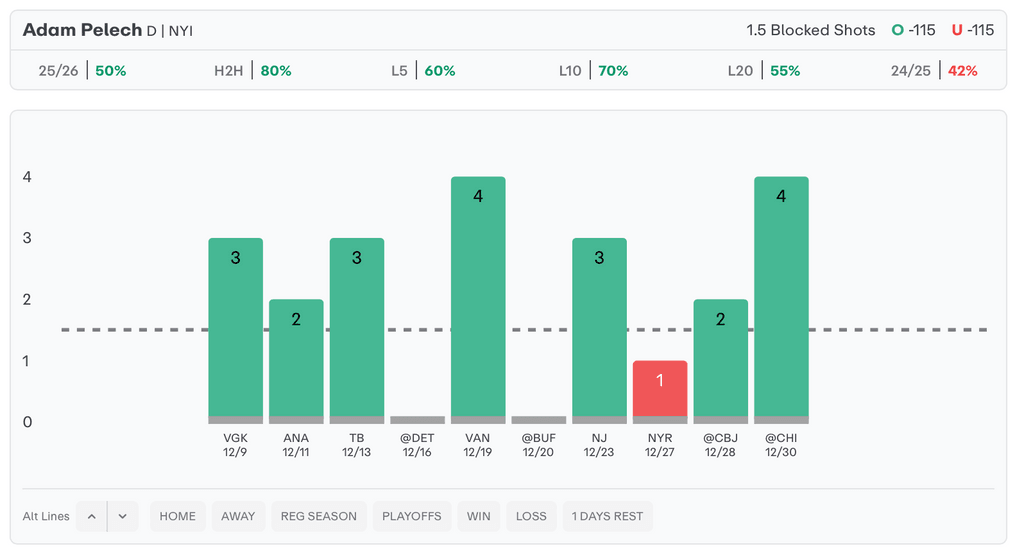Click the Alt Lines down arrow
1024x558 pixels.
tap(123, 516)
